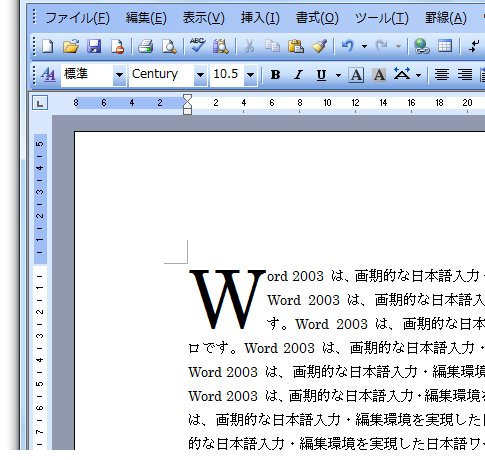Print the document using the printer icon
Viewport: 485px width, 460px height.
[x=146, y=46]
